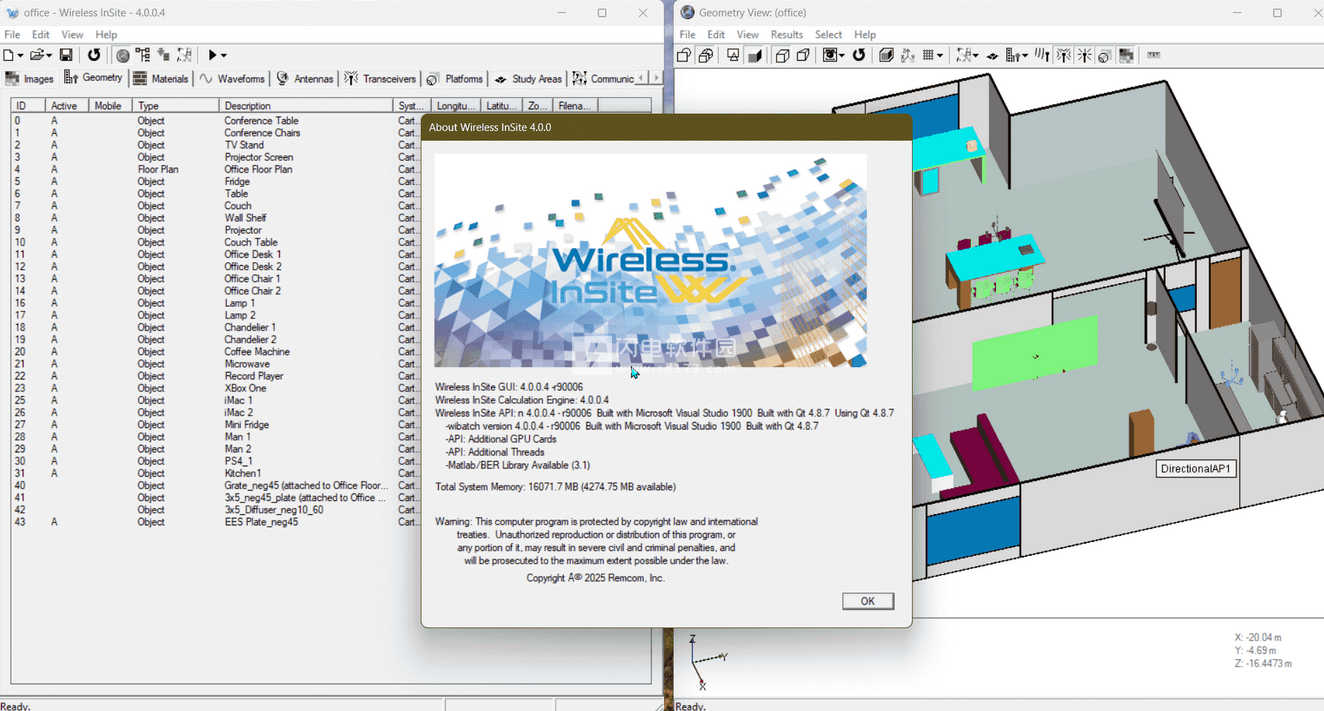This screenshot has height=711, width=1324.
Task: Select the Coffee Machine row in list
Action: click(257, 352)
